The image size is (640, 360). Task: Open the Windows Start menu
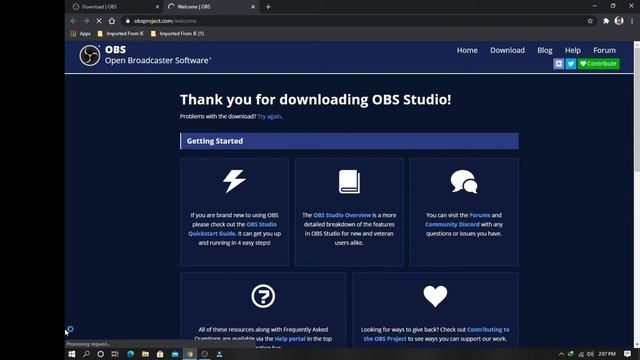point(72,354)
